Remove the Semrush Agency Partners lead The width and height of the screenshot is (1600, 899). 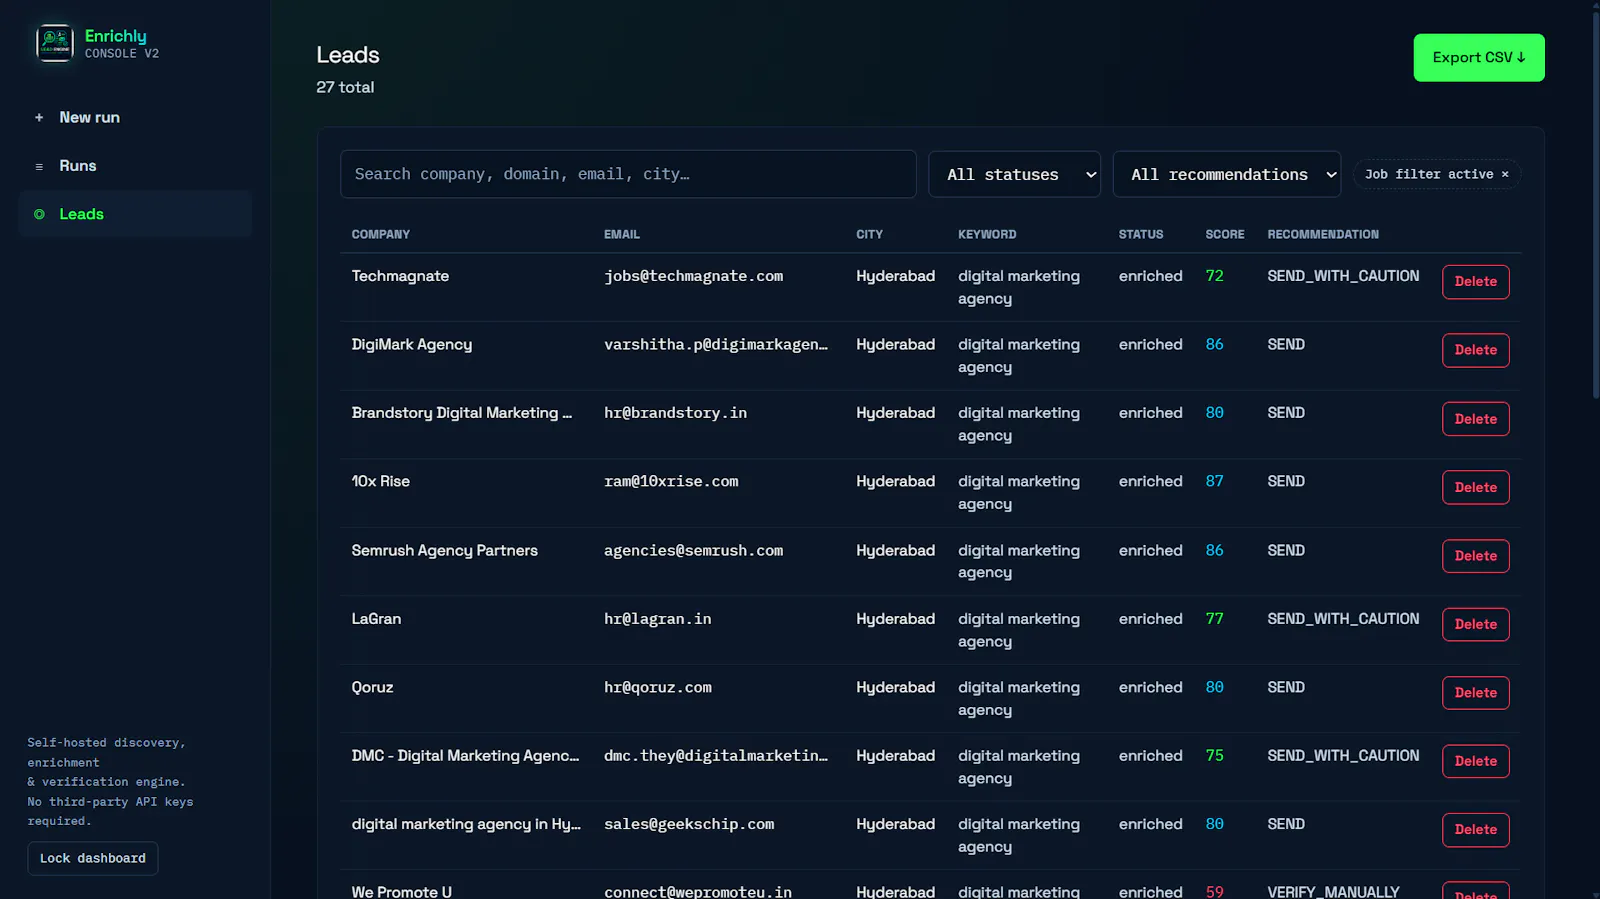(x=1476, y=556)
